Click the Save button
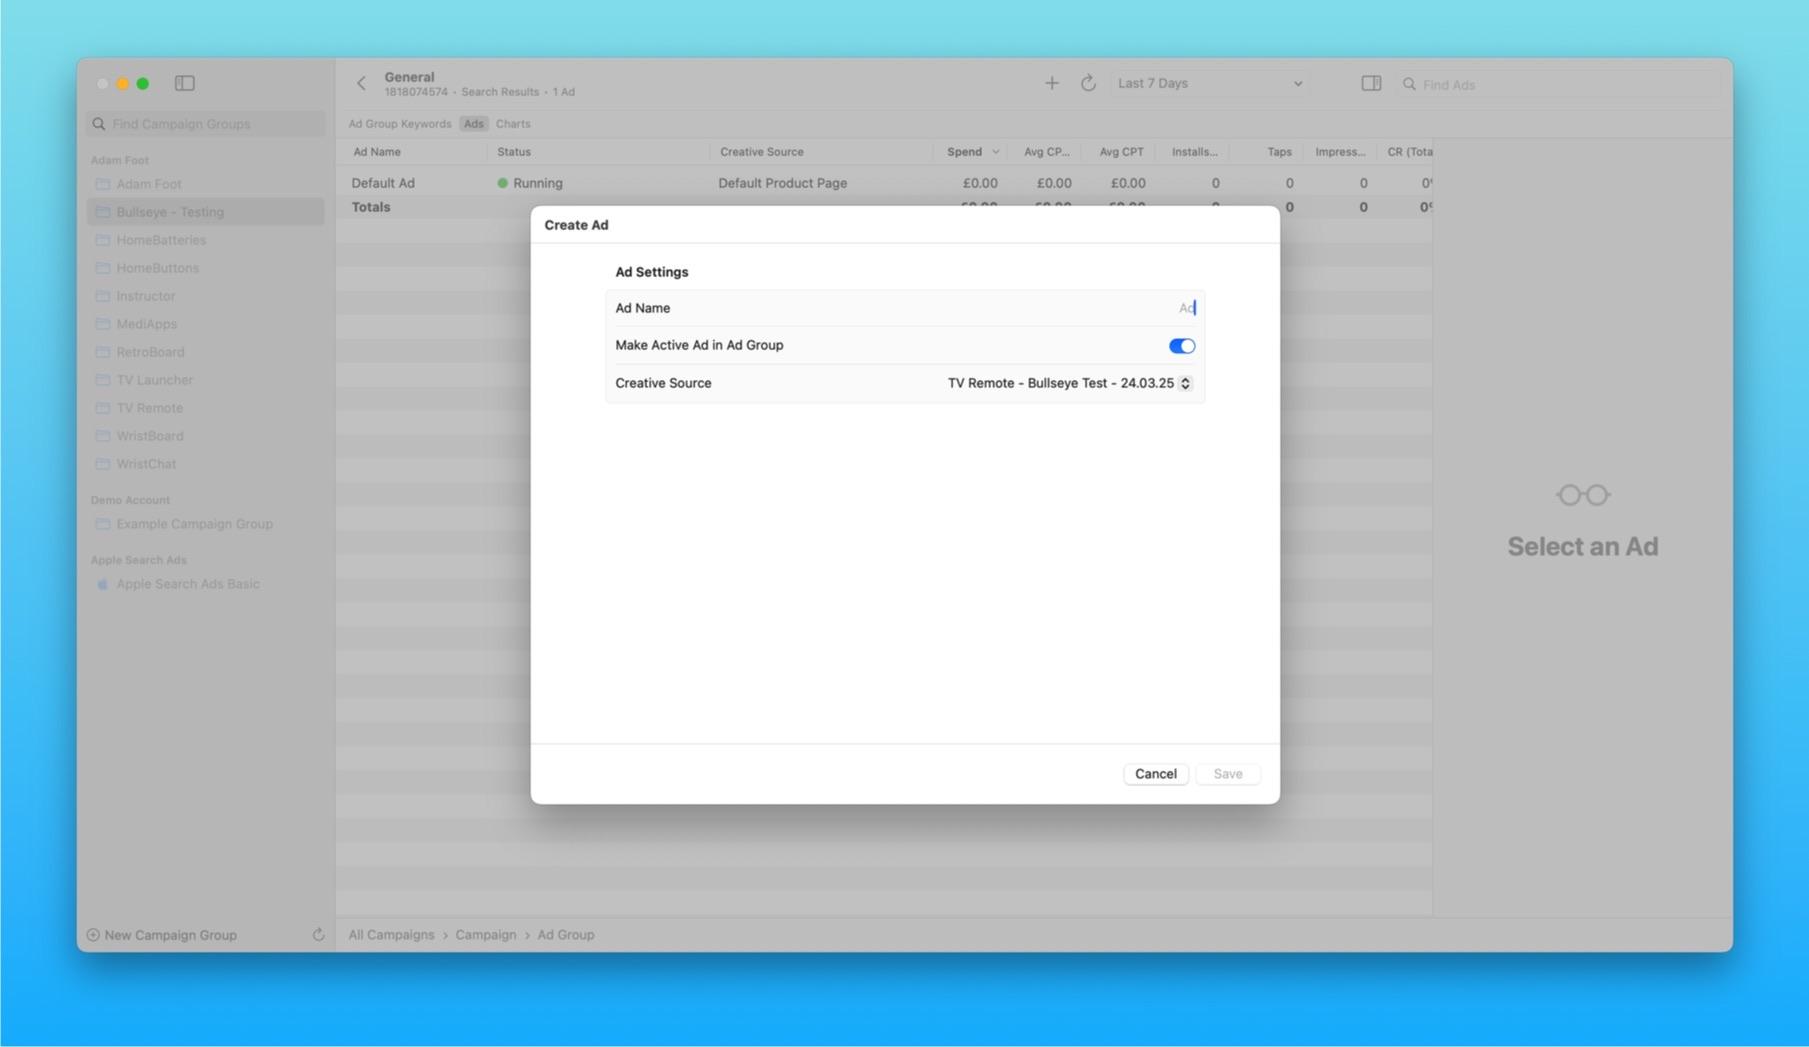1809x1047 pixels. pyautogui.click(x=1227, y=774)
